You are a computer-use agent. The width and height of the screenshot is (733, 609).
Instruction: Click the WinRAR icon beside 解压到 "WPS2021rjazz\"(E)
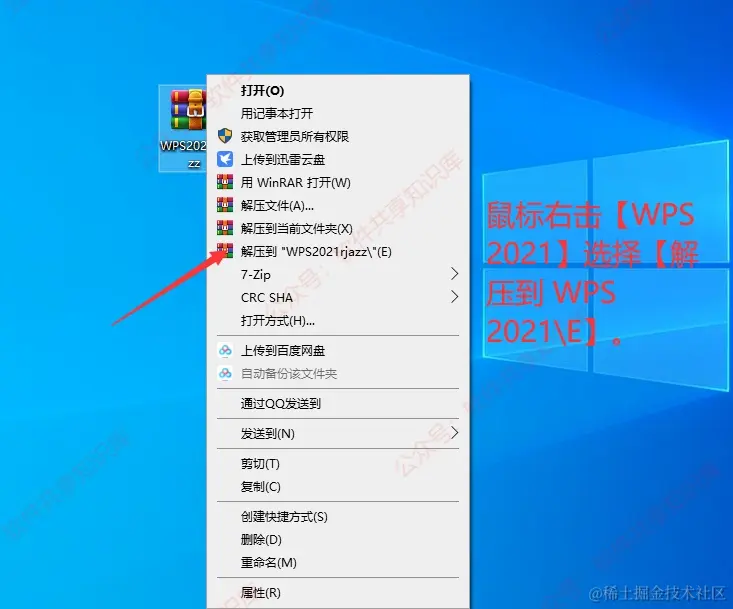point(225,251)
